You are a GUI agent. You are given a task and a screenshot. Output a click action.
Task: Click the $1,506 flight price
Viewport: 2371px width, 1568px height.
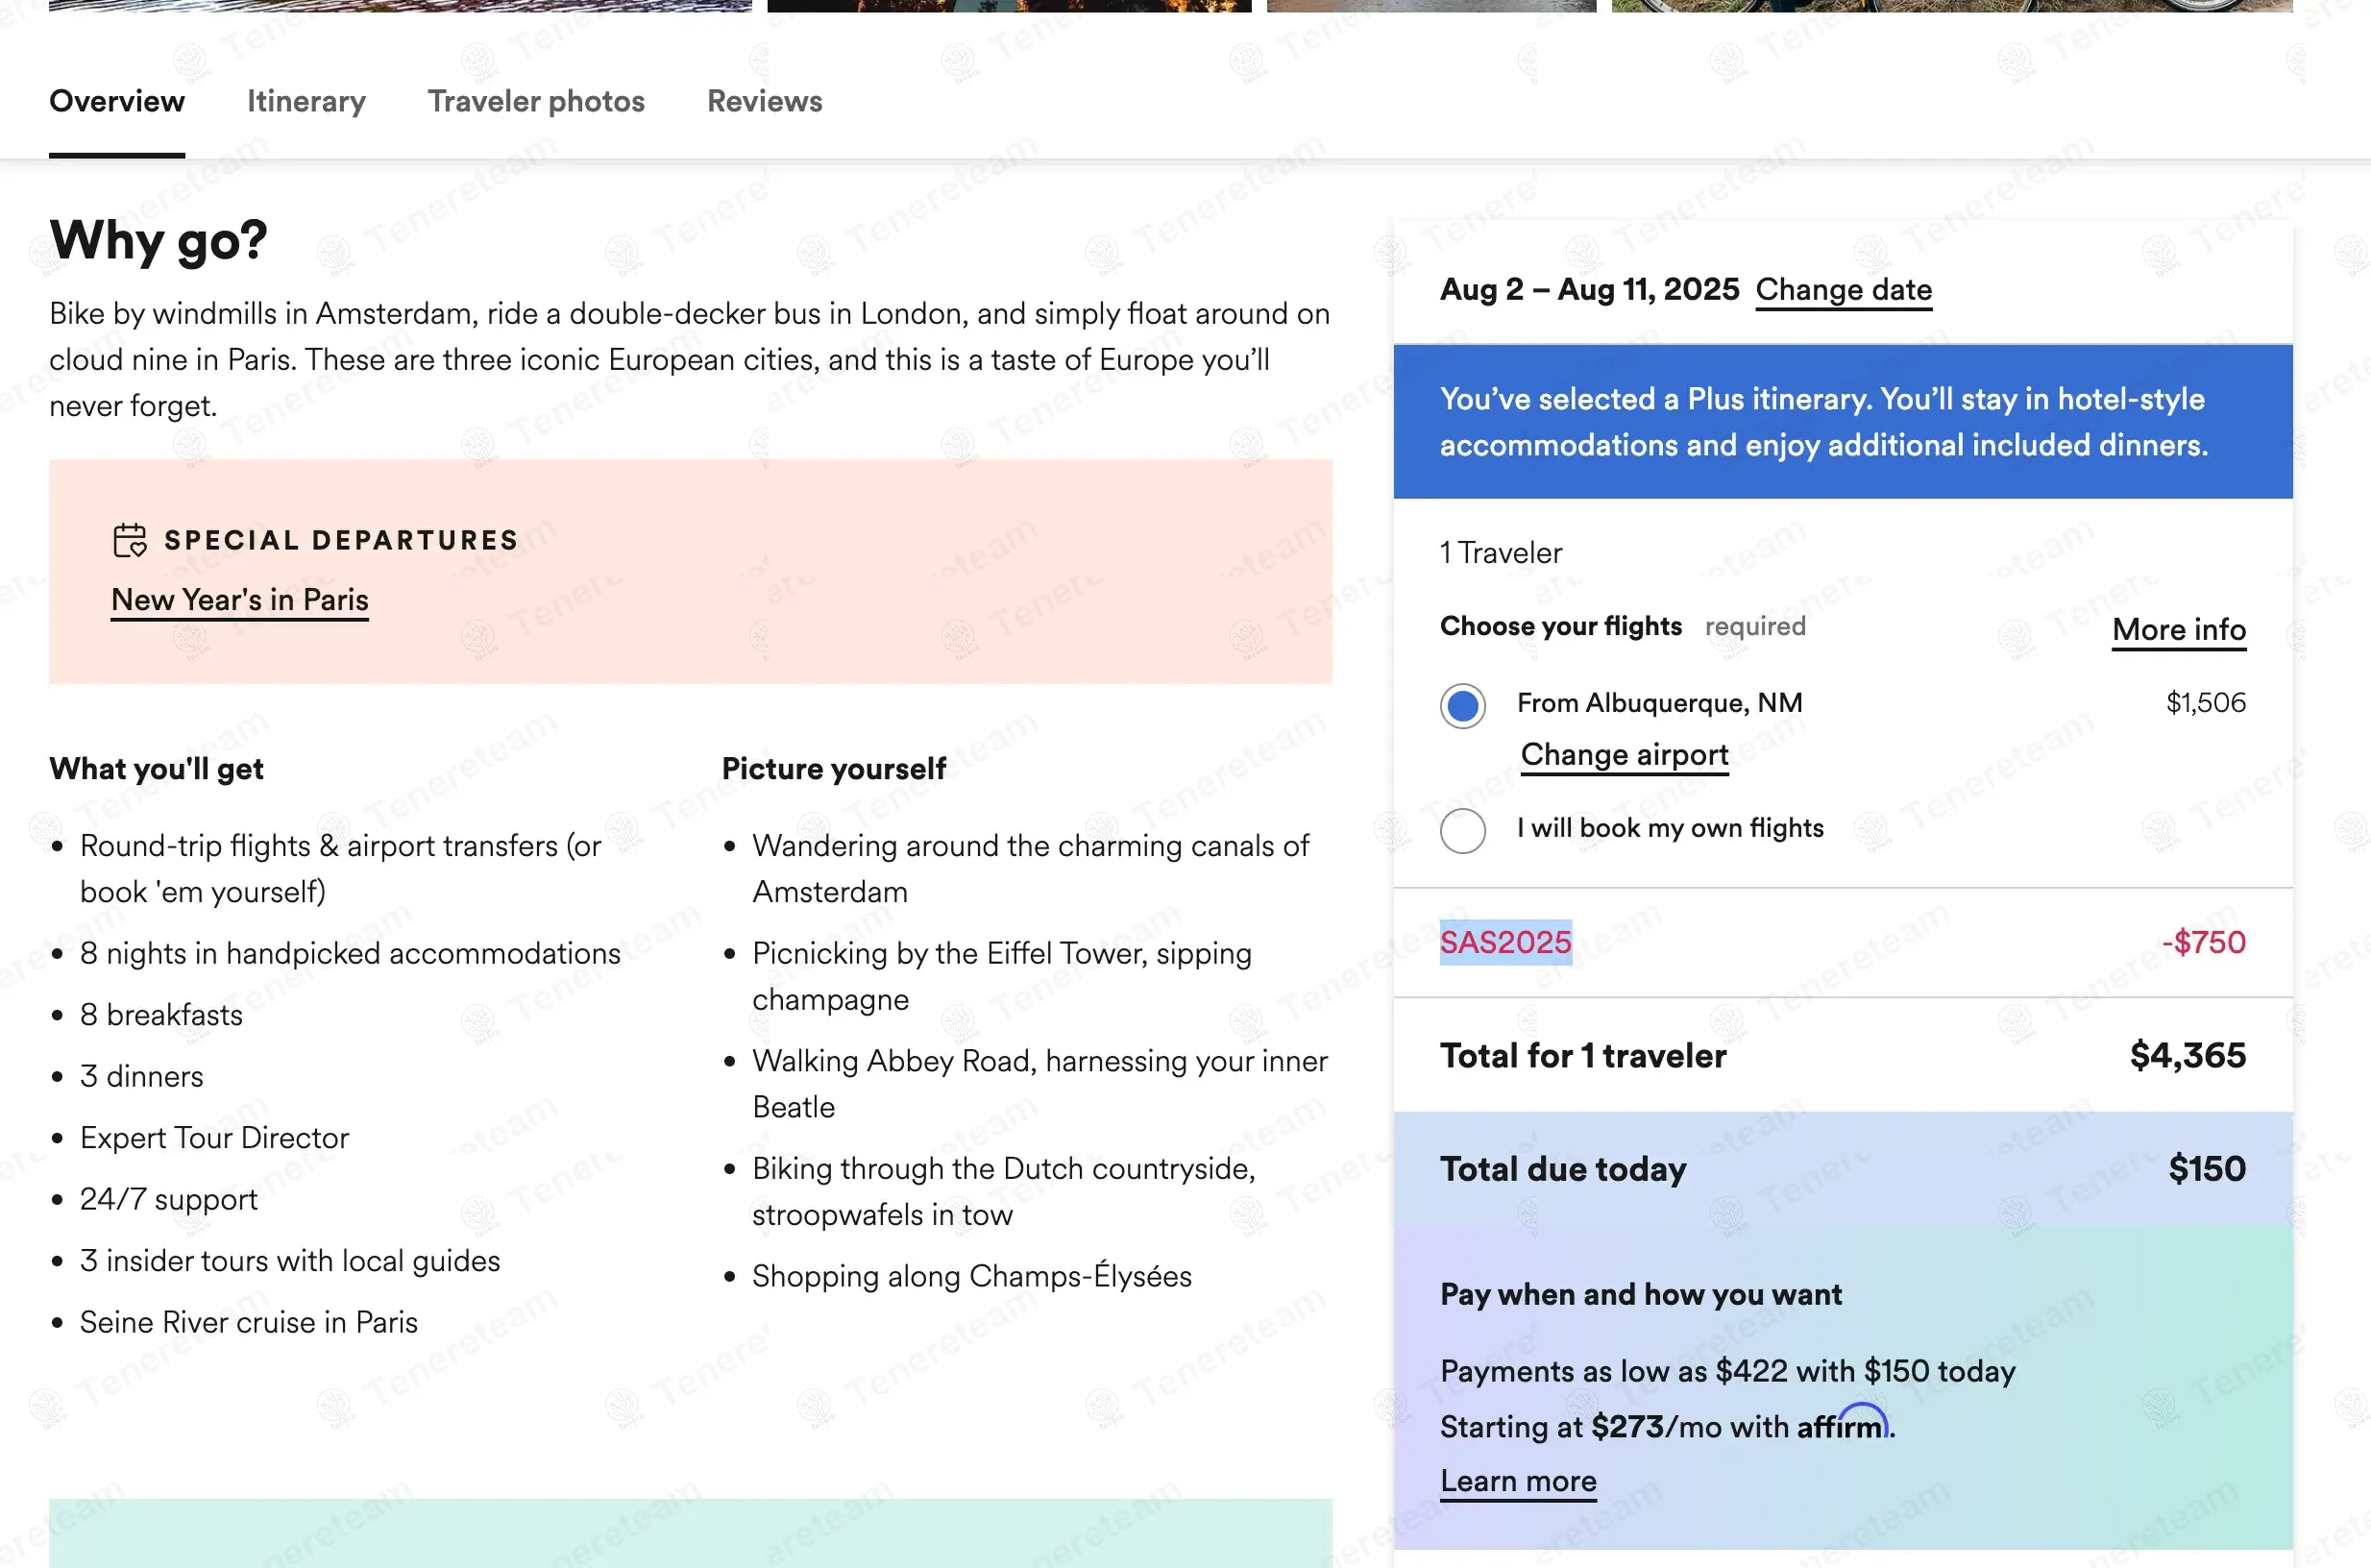(2205, 703)
